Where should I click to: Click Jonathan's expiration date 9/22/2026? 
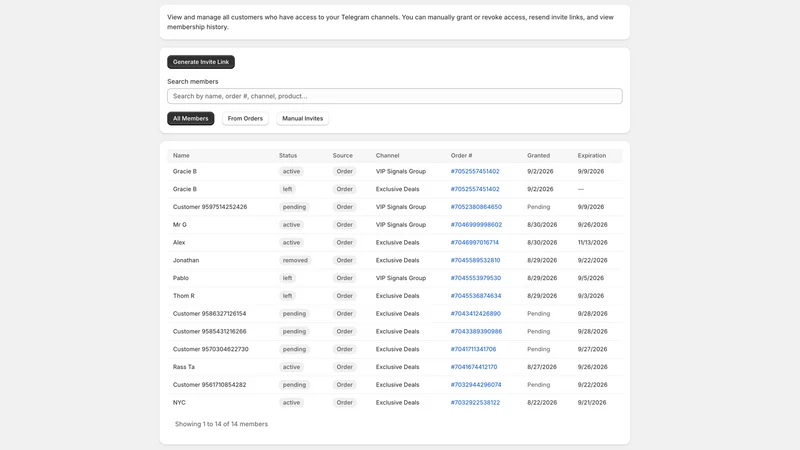(592, 260)
